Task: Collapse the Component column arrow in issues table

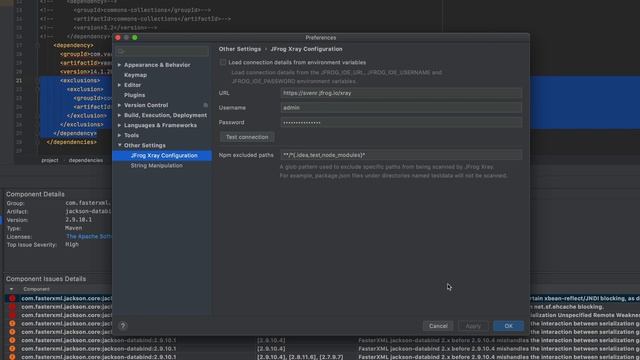Action: point(11,289)
